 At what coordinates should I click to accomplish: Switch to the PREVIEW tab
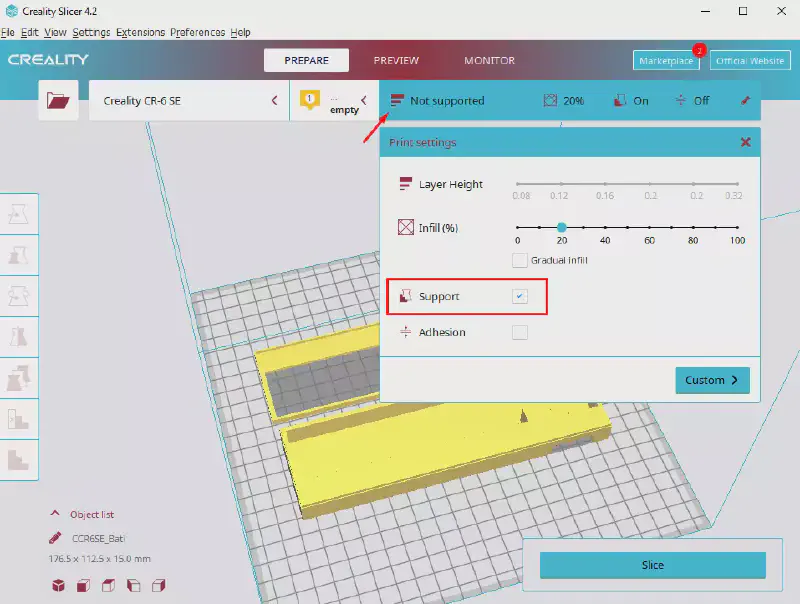point(396,60)
